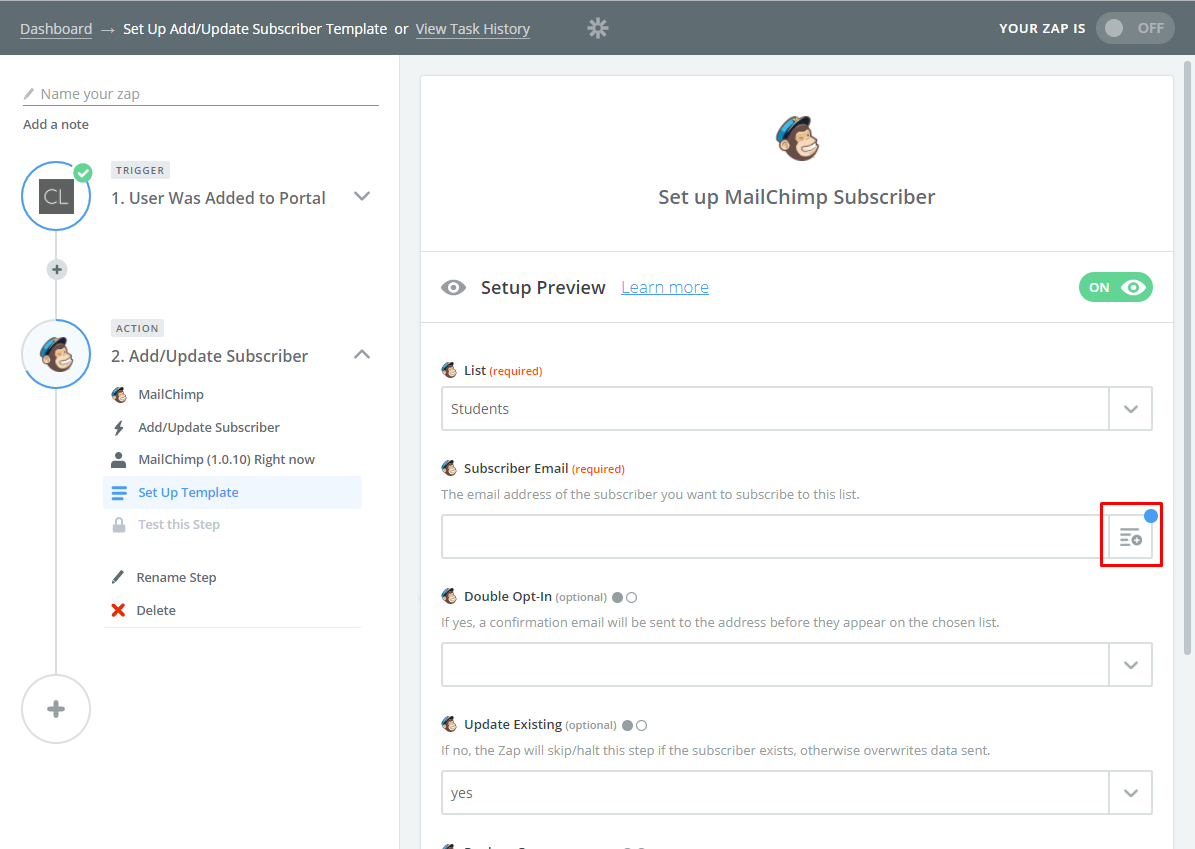Screen dimensions: 1195x849
Task: Click the CL trigger app icon
Action: (56, 197)
